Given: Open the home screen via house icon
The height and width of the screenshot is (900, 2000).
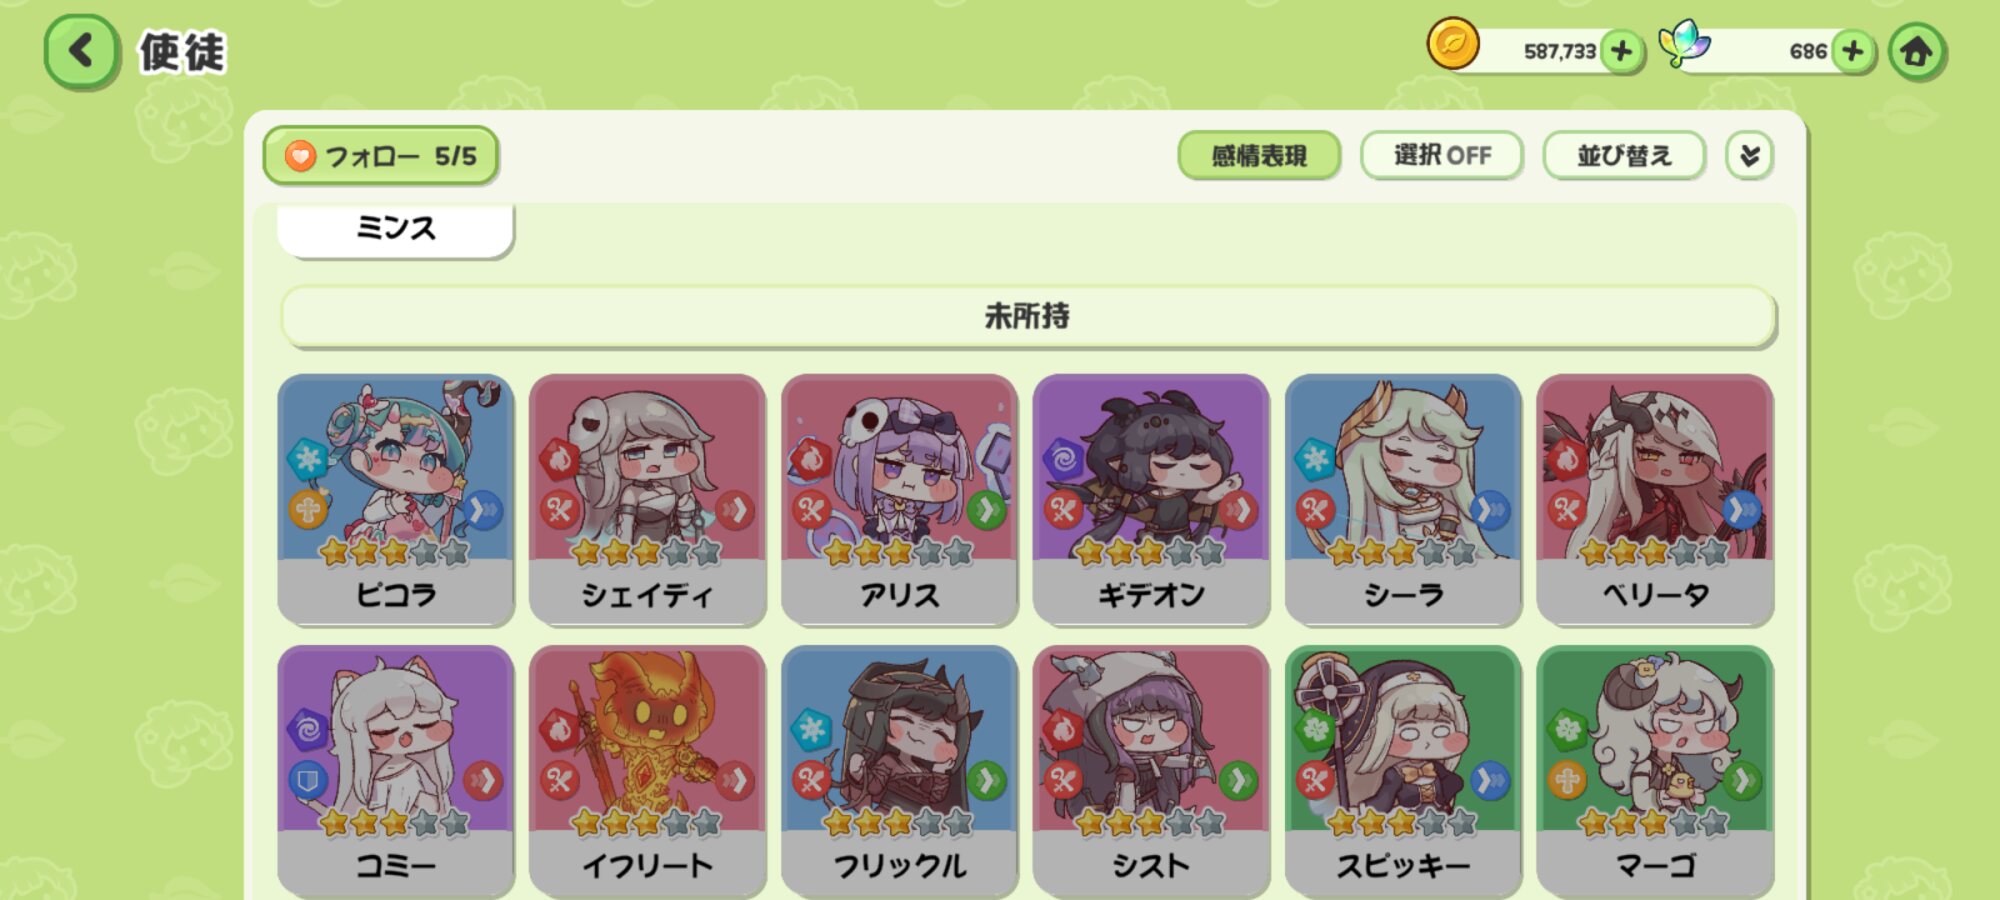Looking at the screenshot, I should click(1916, 51).
